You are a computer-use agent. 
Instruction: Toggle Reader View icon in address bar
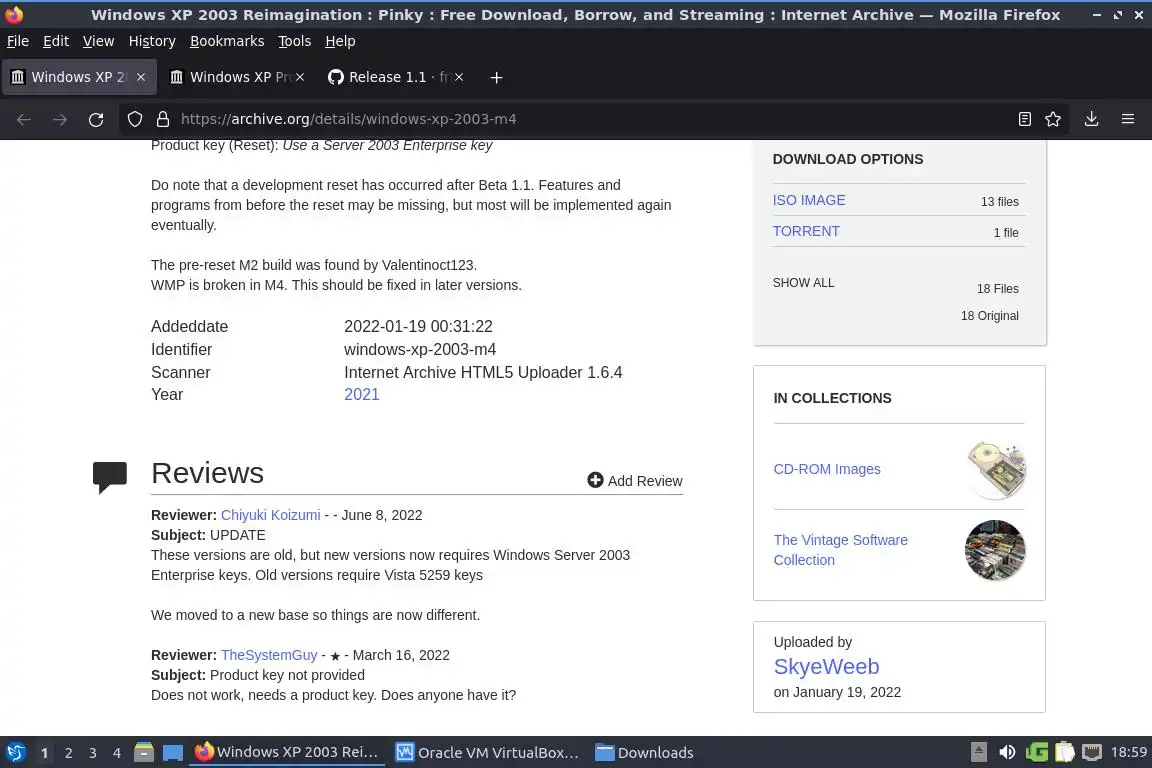[1024, 119]
